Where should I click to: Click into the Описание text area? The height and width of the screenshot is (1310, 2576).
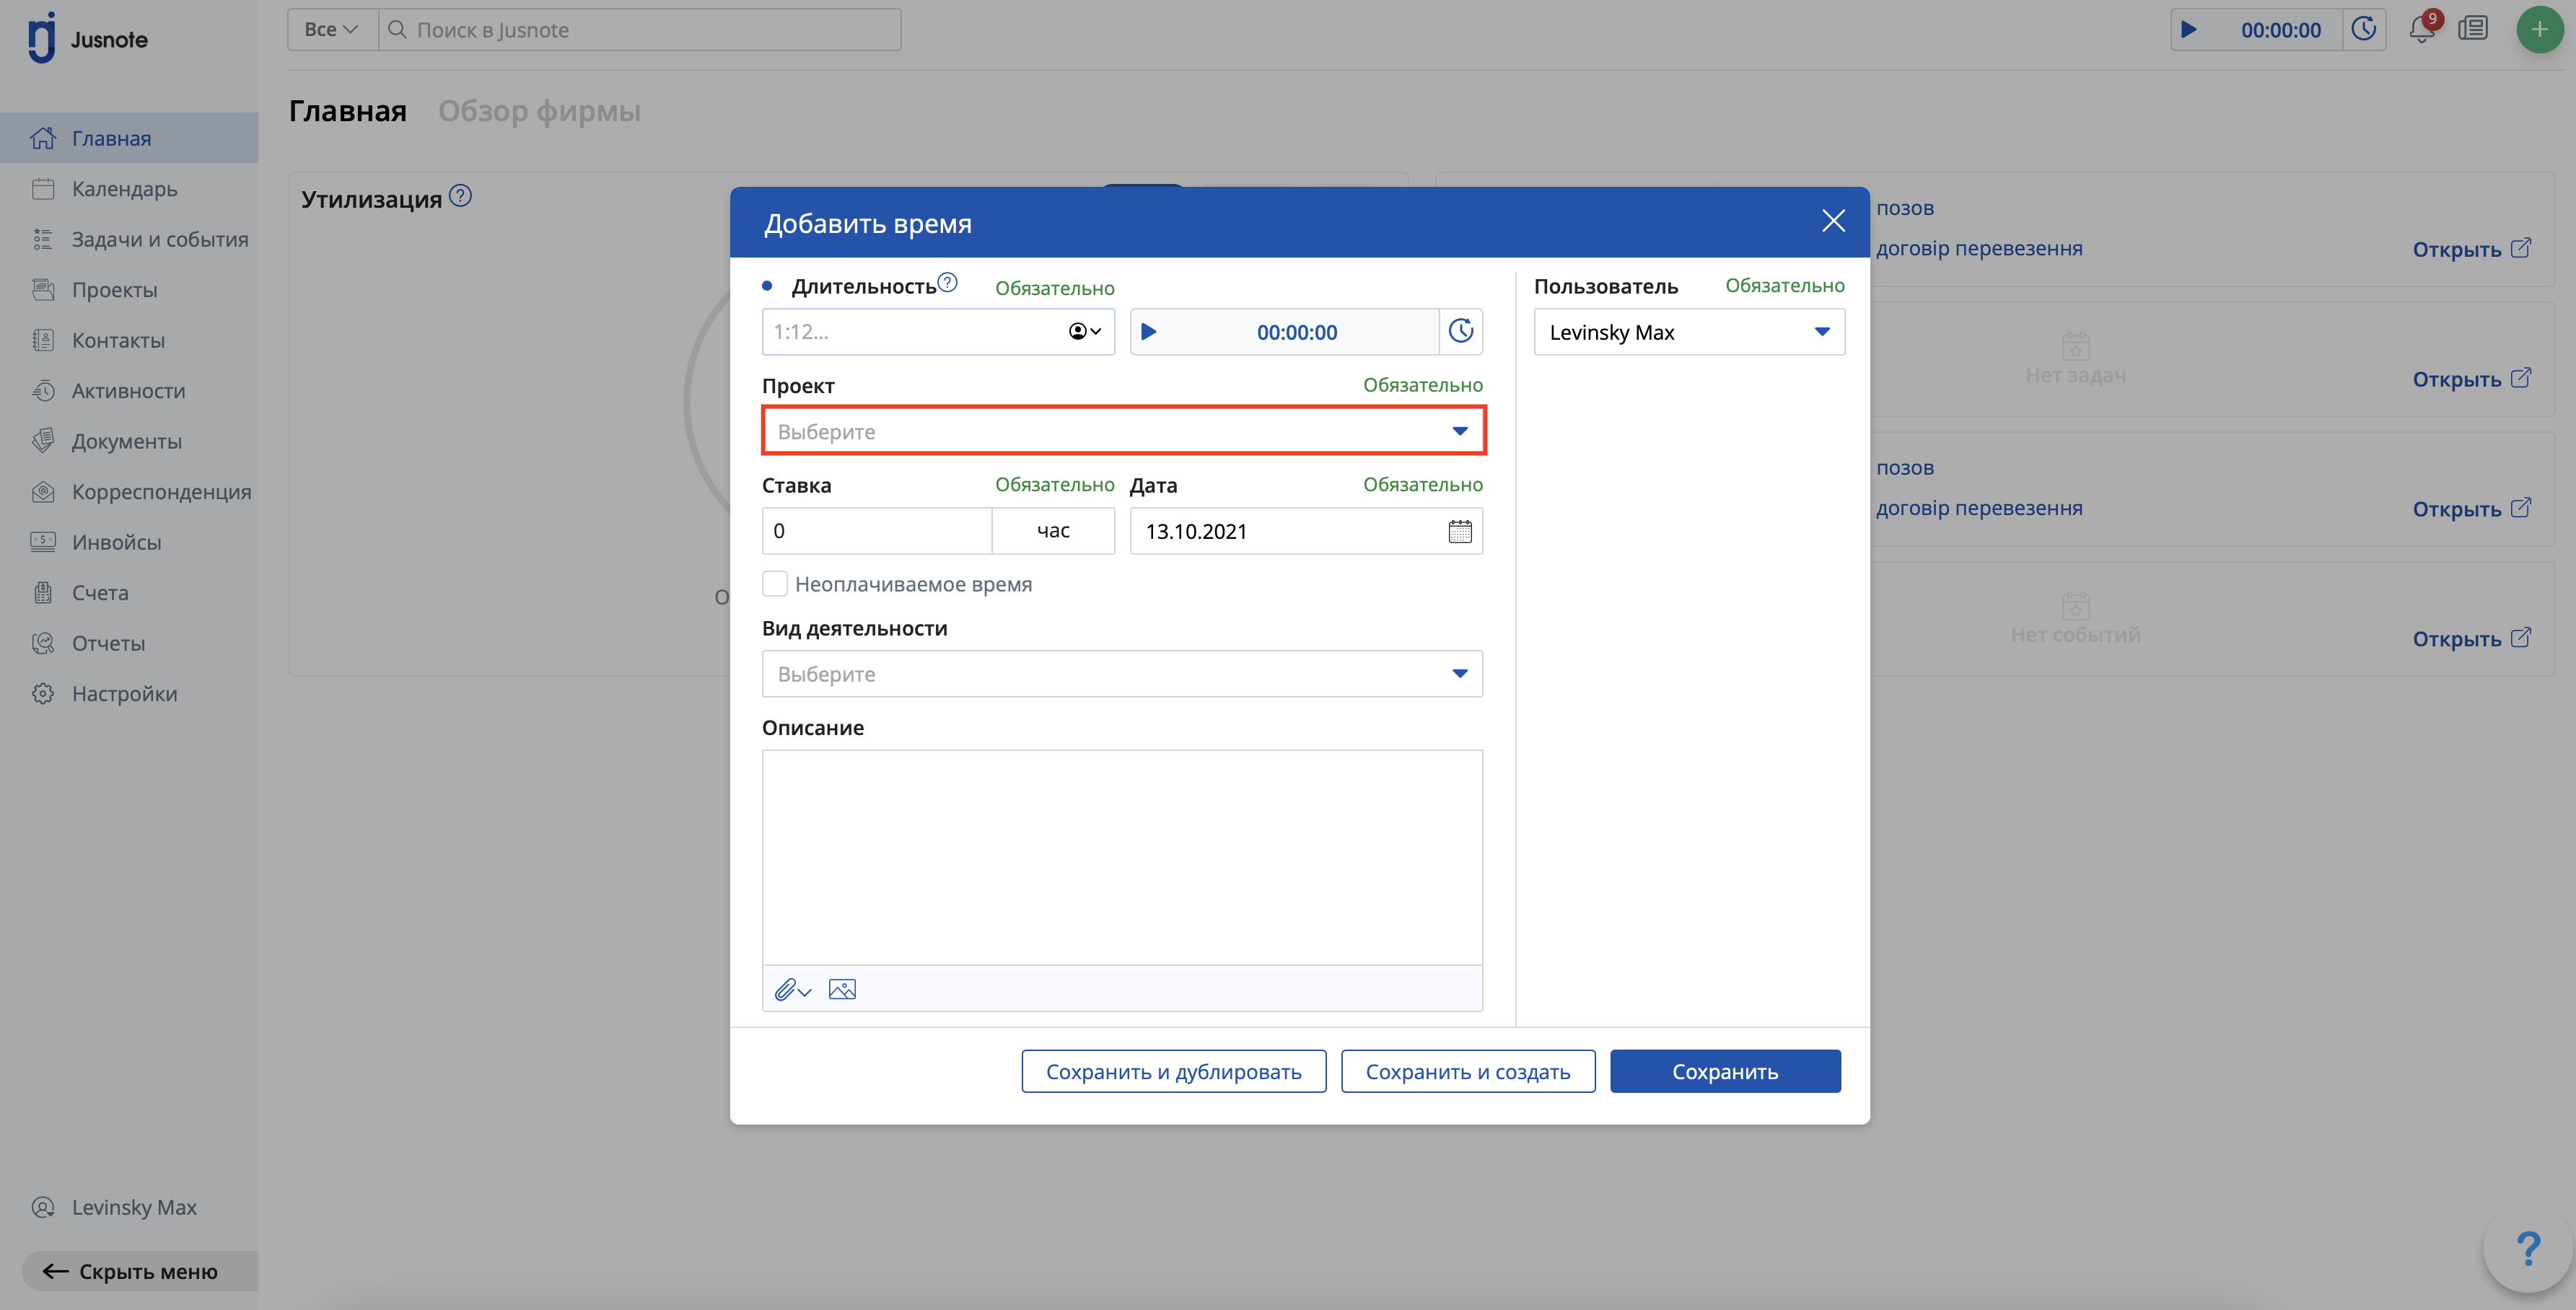pos(1122,857)
